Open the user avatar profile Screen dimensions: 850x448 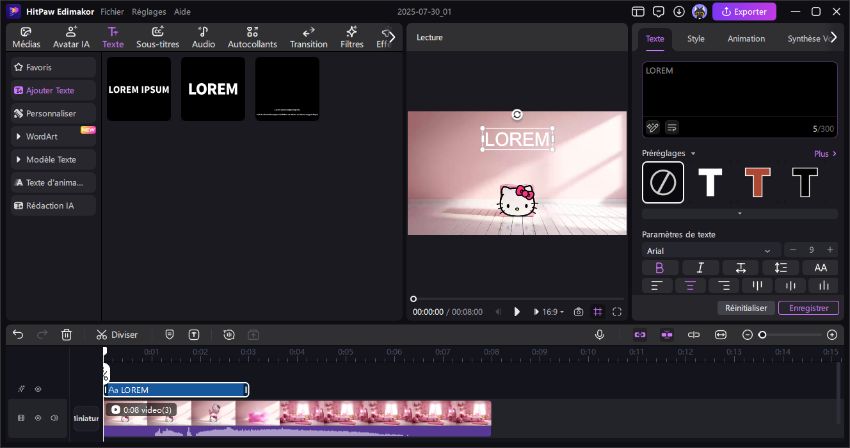pos(699,11)
